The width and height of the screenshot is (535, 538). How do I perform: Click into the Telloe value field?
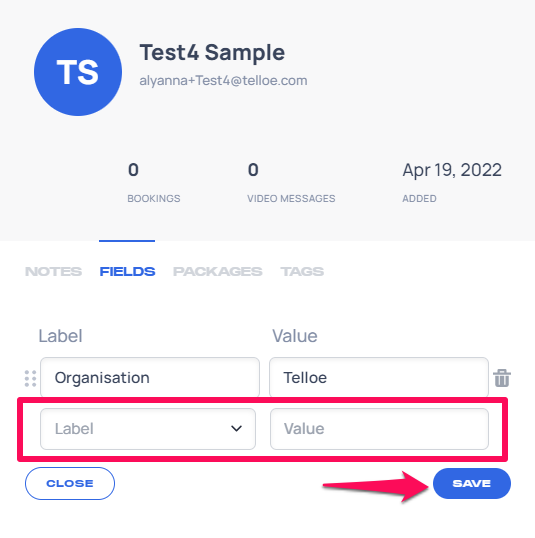pyautogui.click(x=379, y=377)
